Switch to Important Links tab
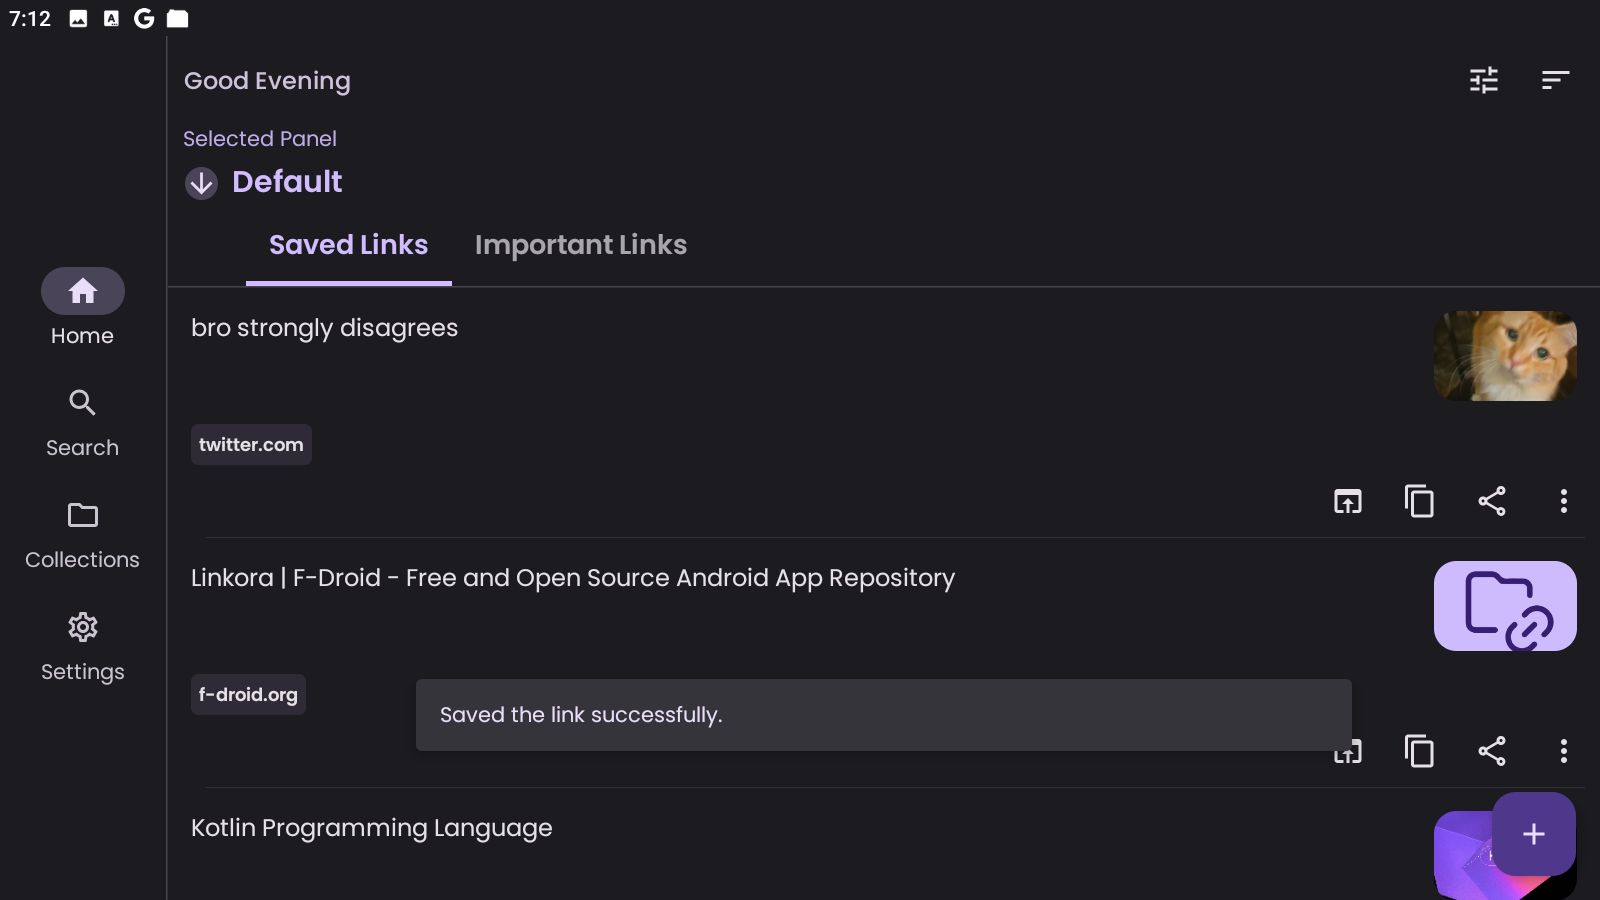The height and width of the screenshot is (900, 1600). [580, 245]
